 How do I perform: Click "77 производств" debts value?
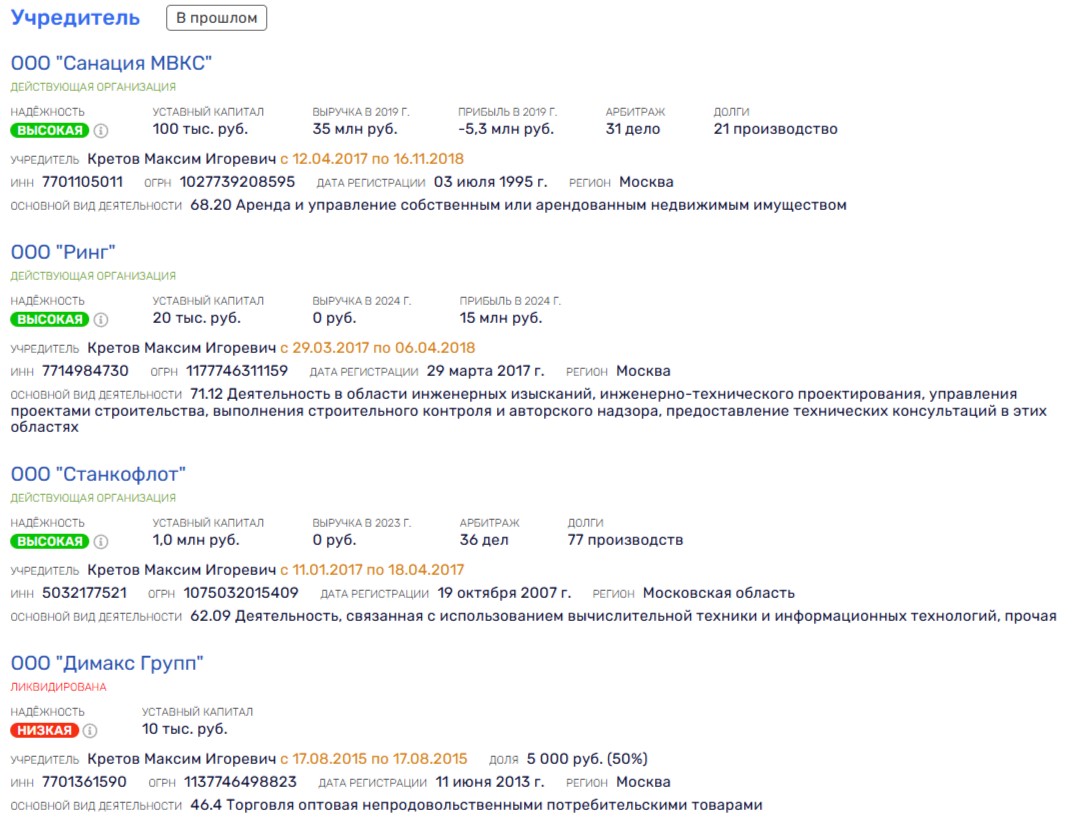(x=625, y=540)
